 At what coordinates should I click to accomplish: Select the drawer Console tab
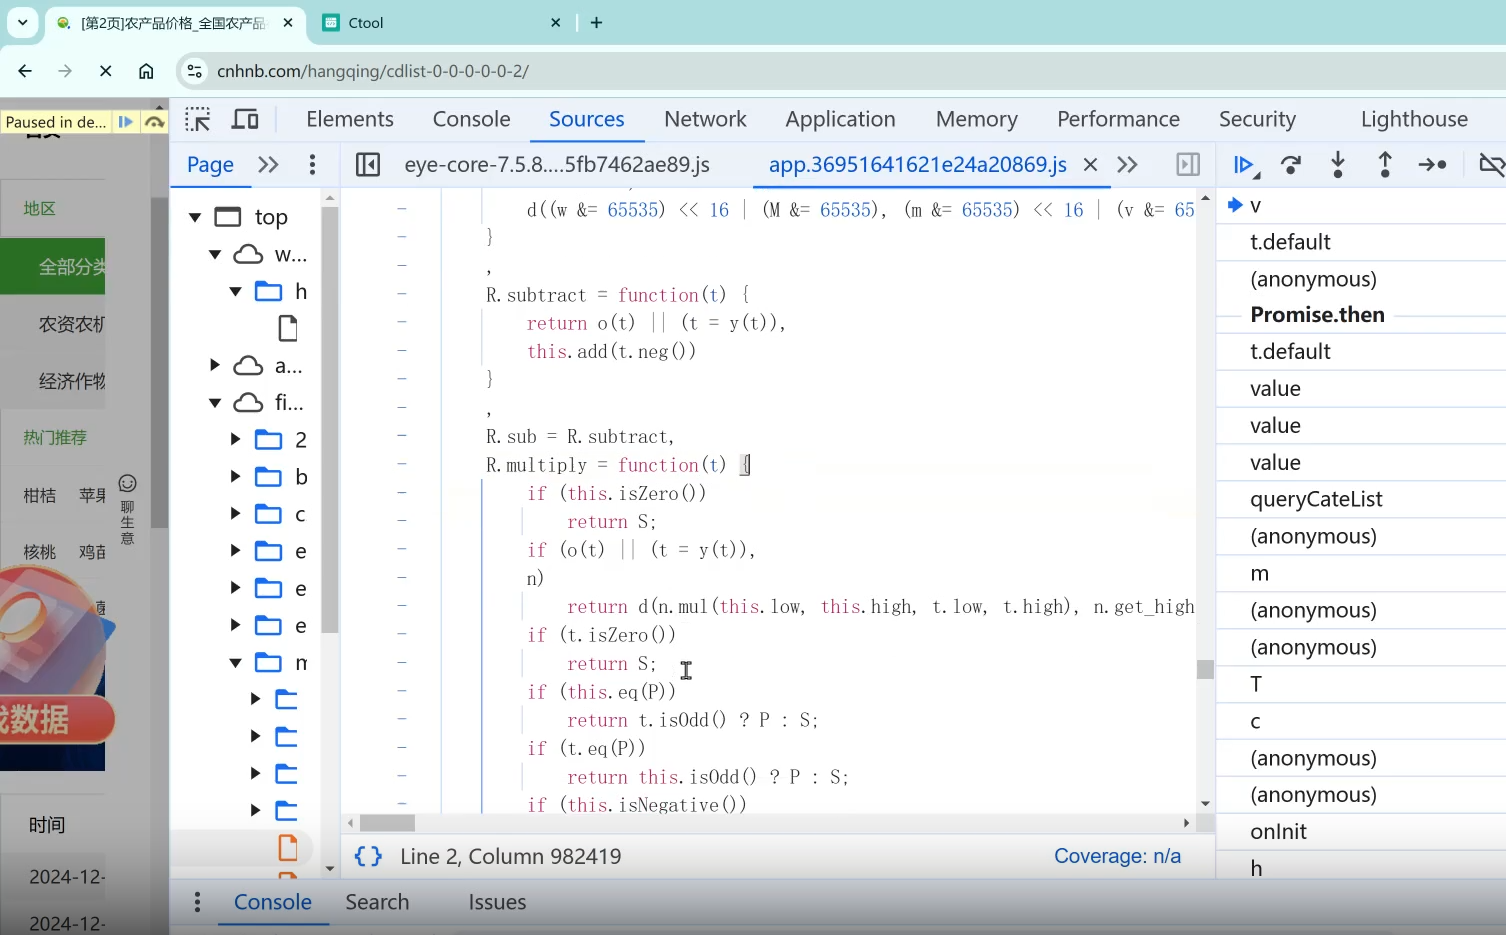click(x=273, y=902)
